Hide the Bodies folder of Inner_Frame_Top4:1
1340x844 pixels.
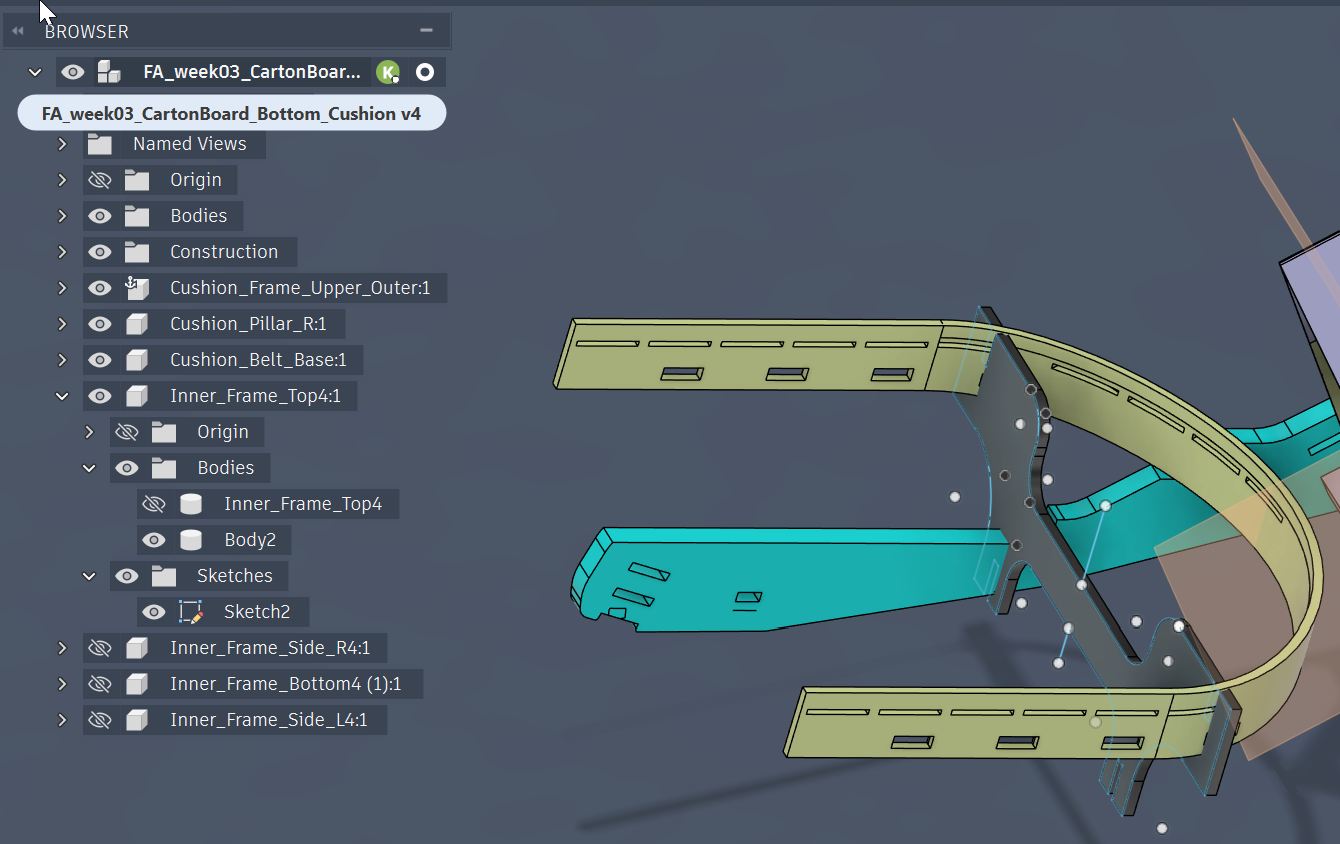pyautogui.click(x=127, y=467)
